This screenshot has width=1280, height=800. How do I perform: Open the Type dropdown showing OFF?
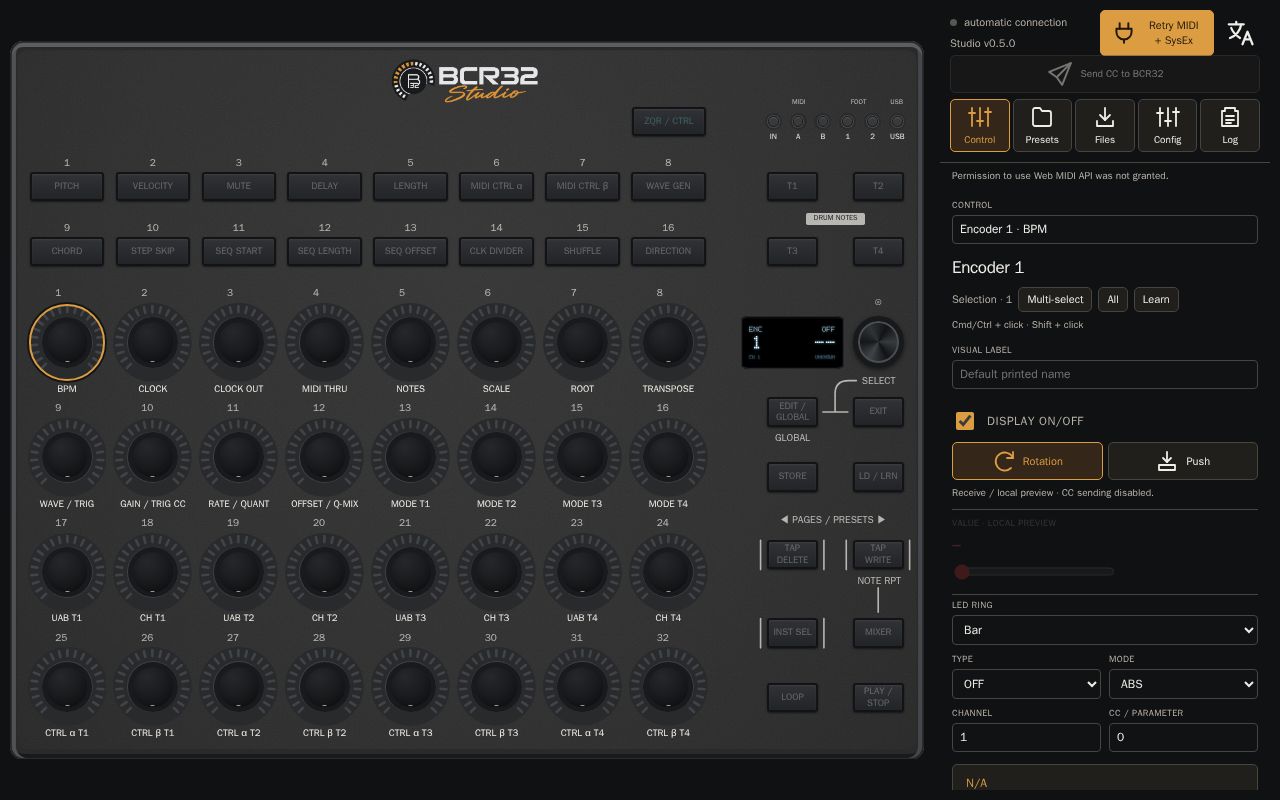[x=1026, y=684]
